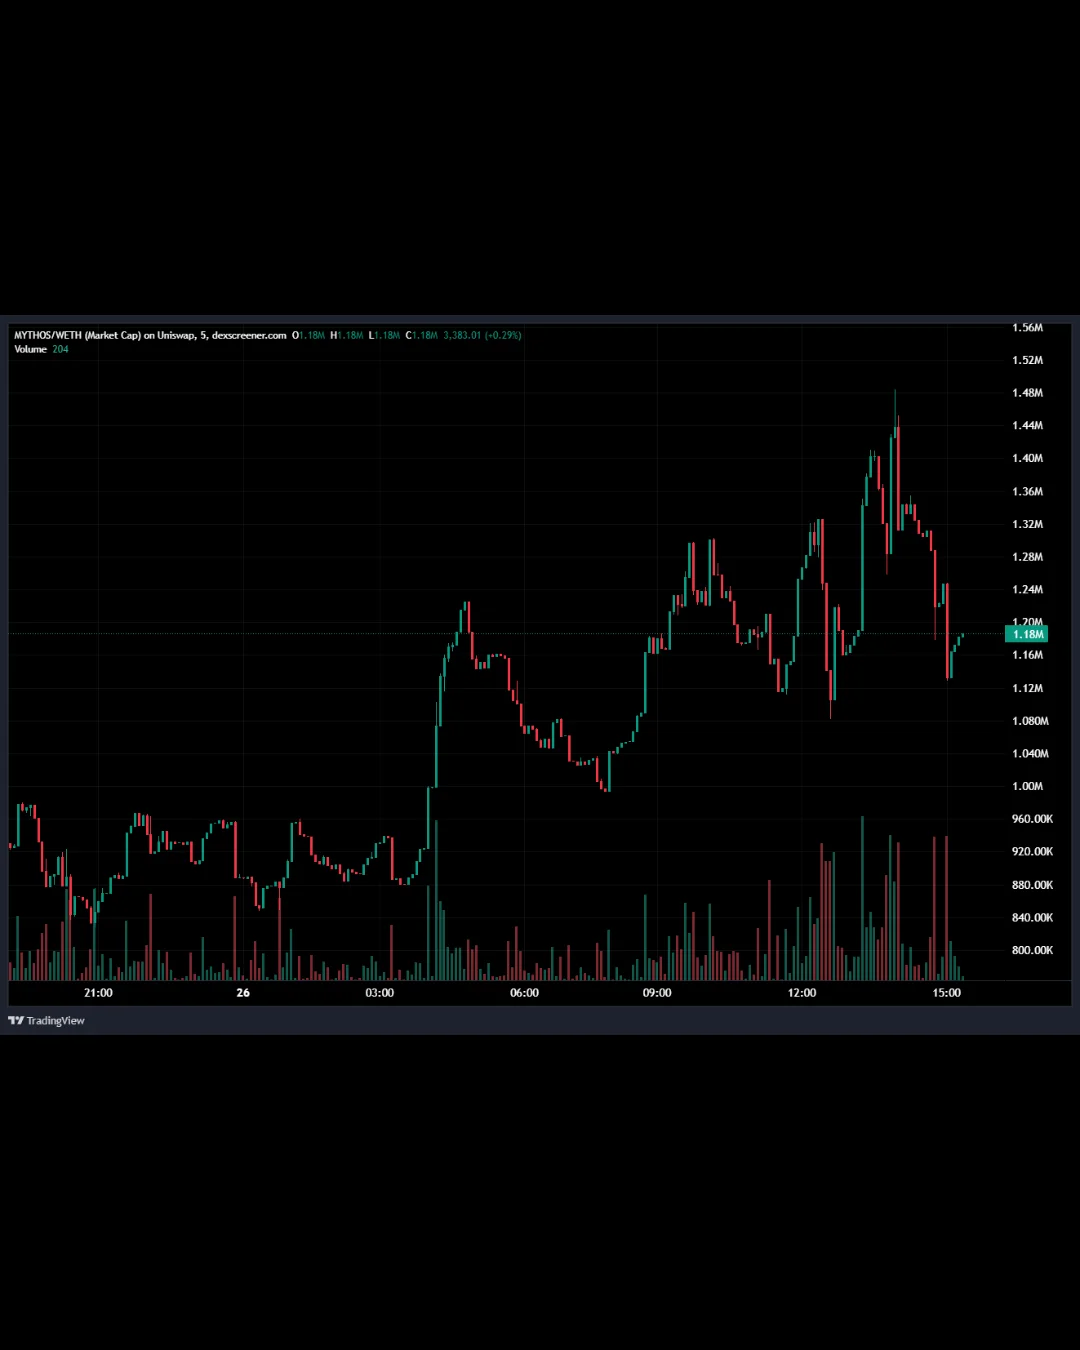Viewport: 1080px width, 1350px height.
Task: Click the 1.44M price axis label
Action: (x=1027, y=425)
